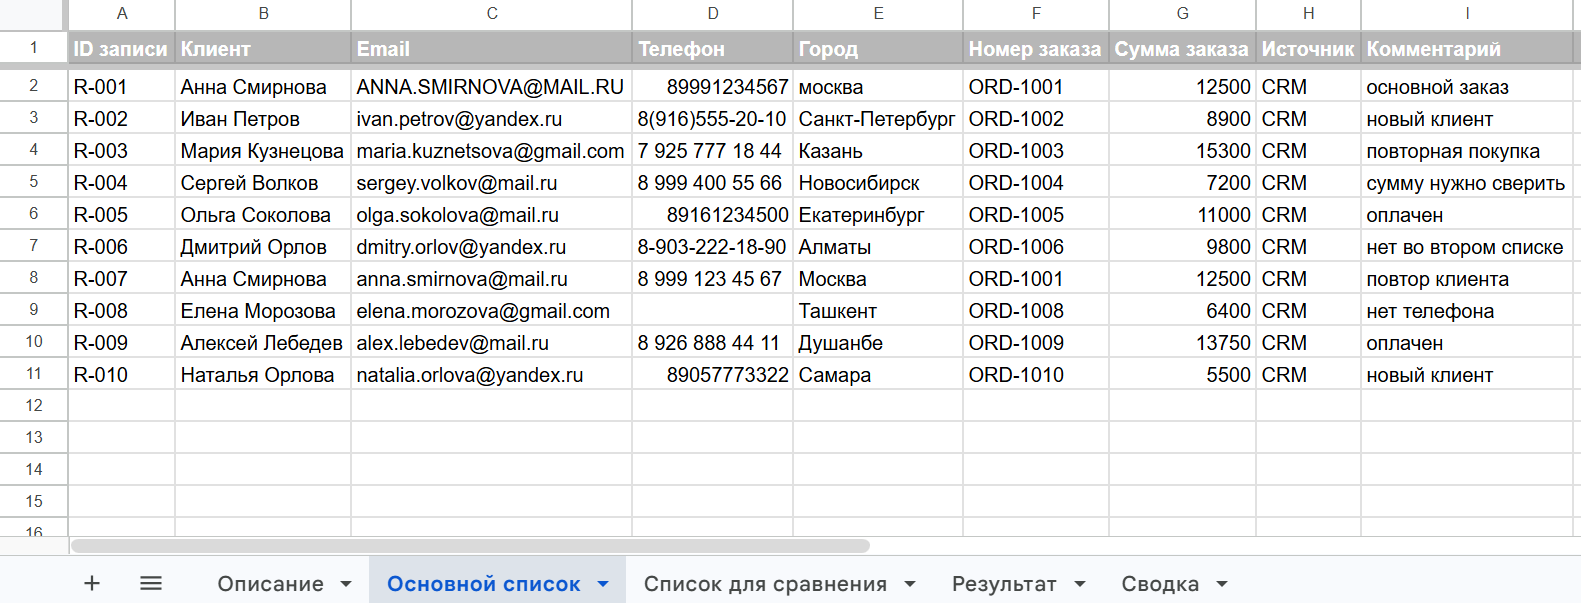This screenshot has height=603, width=1581.
Task: Select column I header
Action: click(x=1467, y=14)
